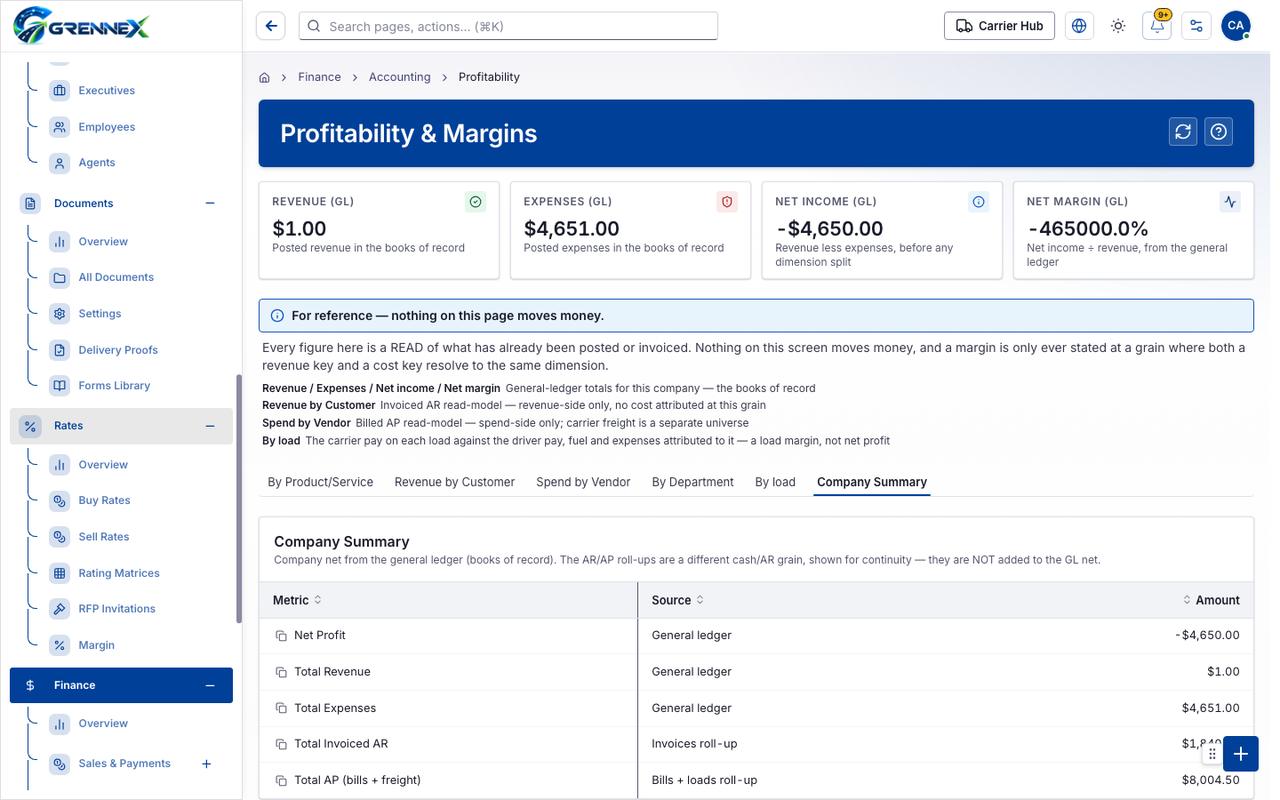Collapse the Finance sidebar section
The image size is (1280, 800).
coord(210,685)
